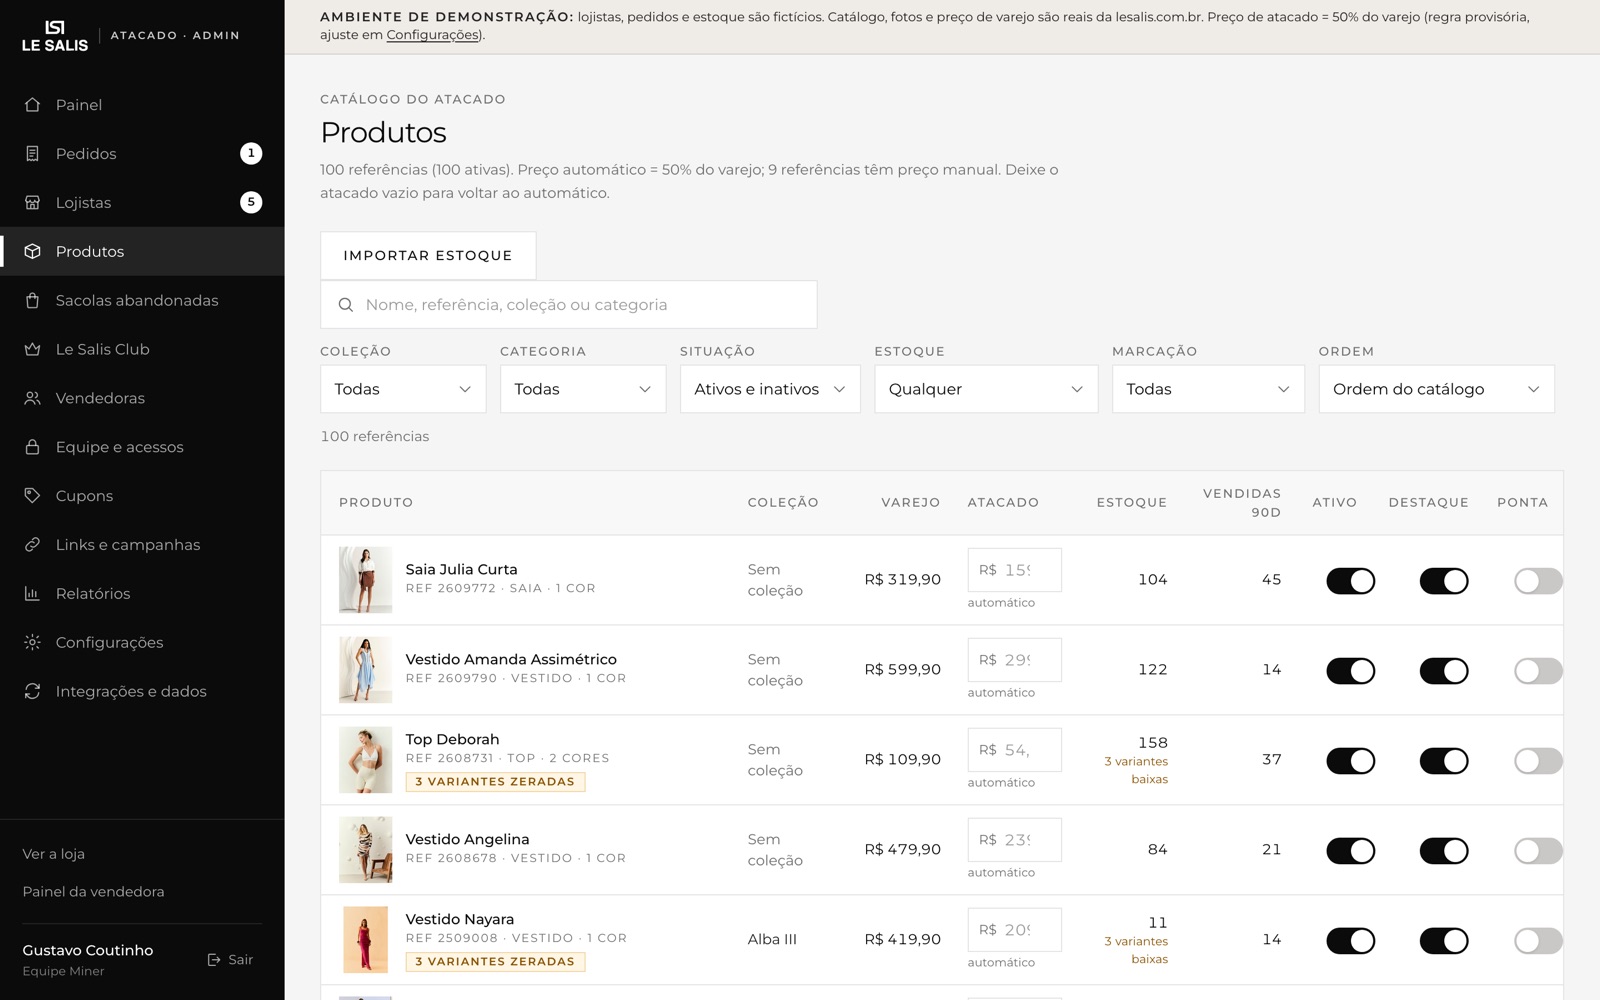Image resolution: width=1600 pixels, height=1000 pixels.
Task: Toggle Destaque for Vestido Amanda Assimétrico
Action: [x=1443, y=671]
